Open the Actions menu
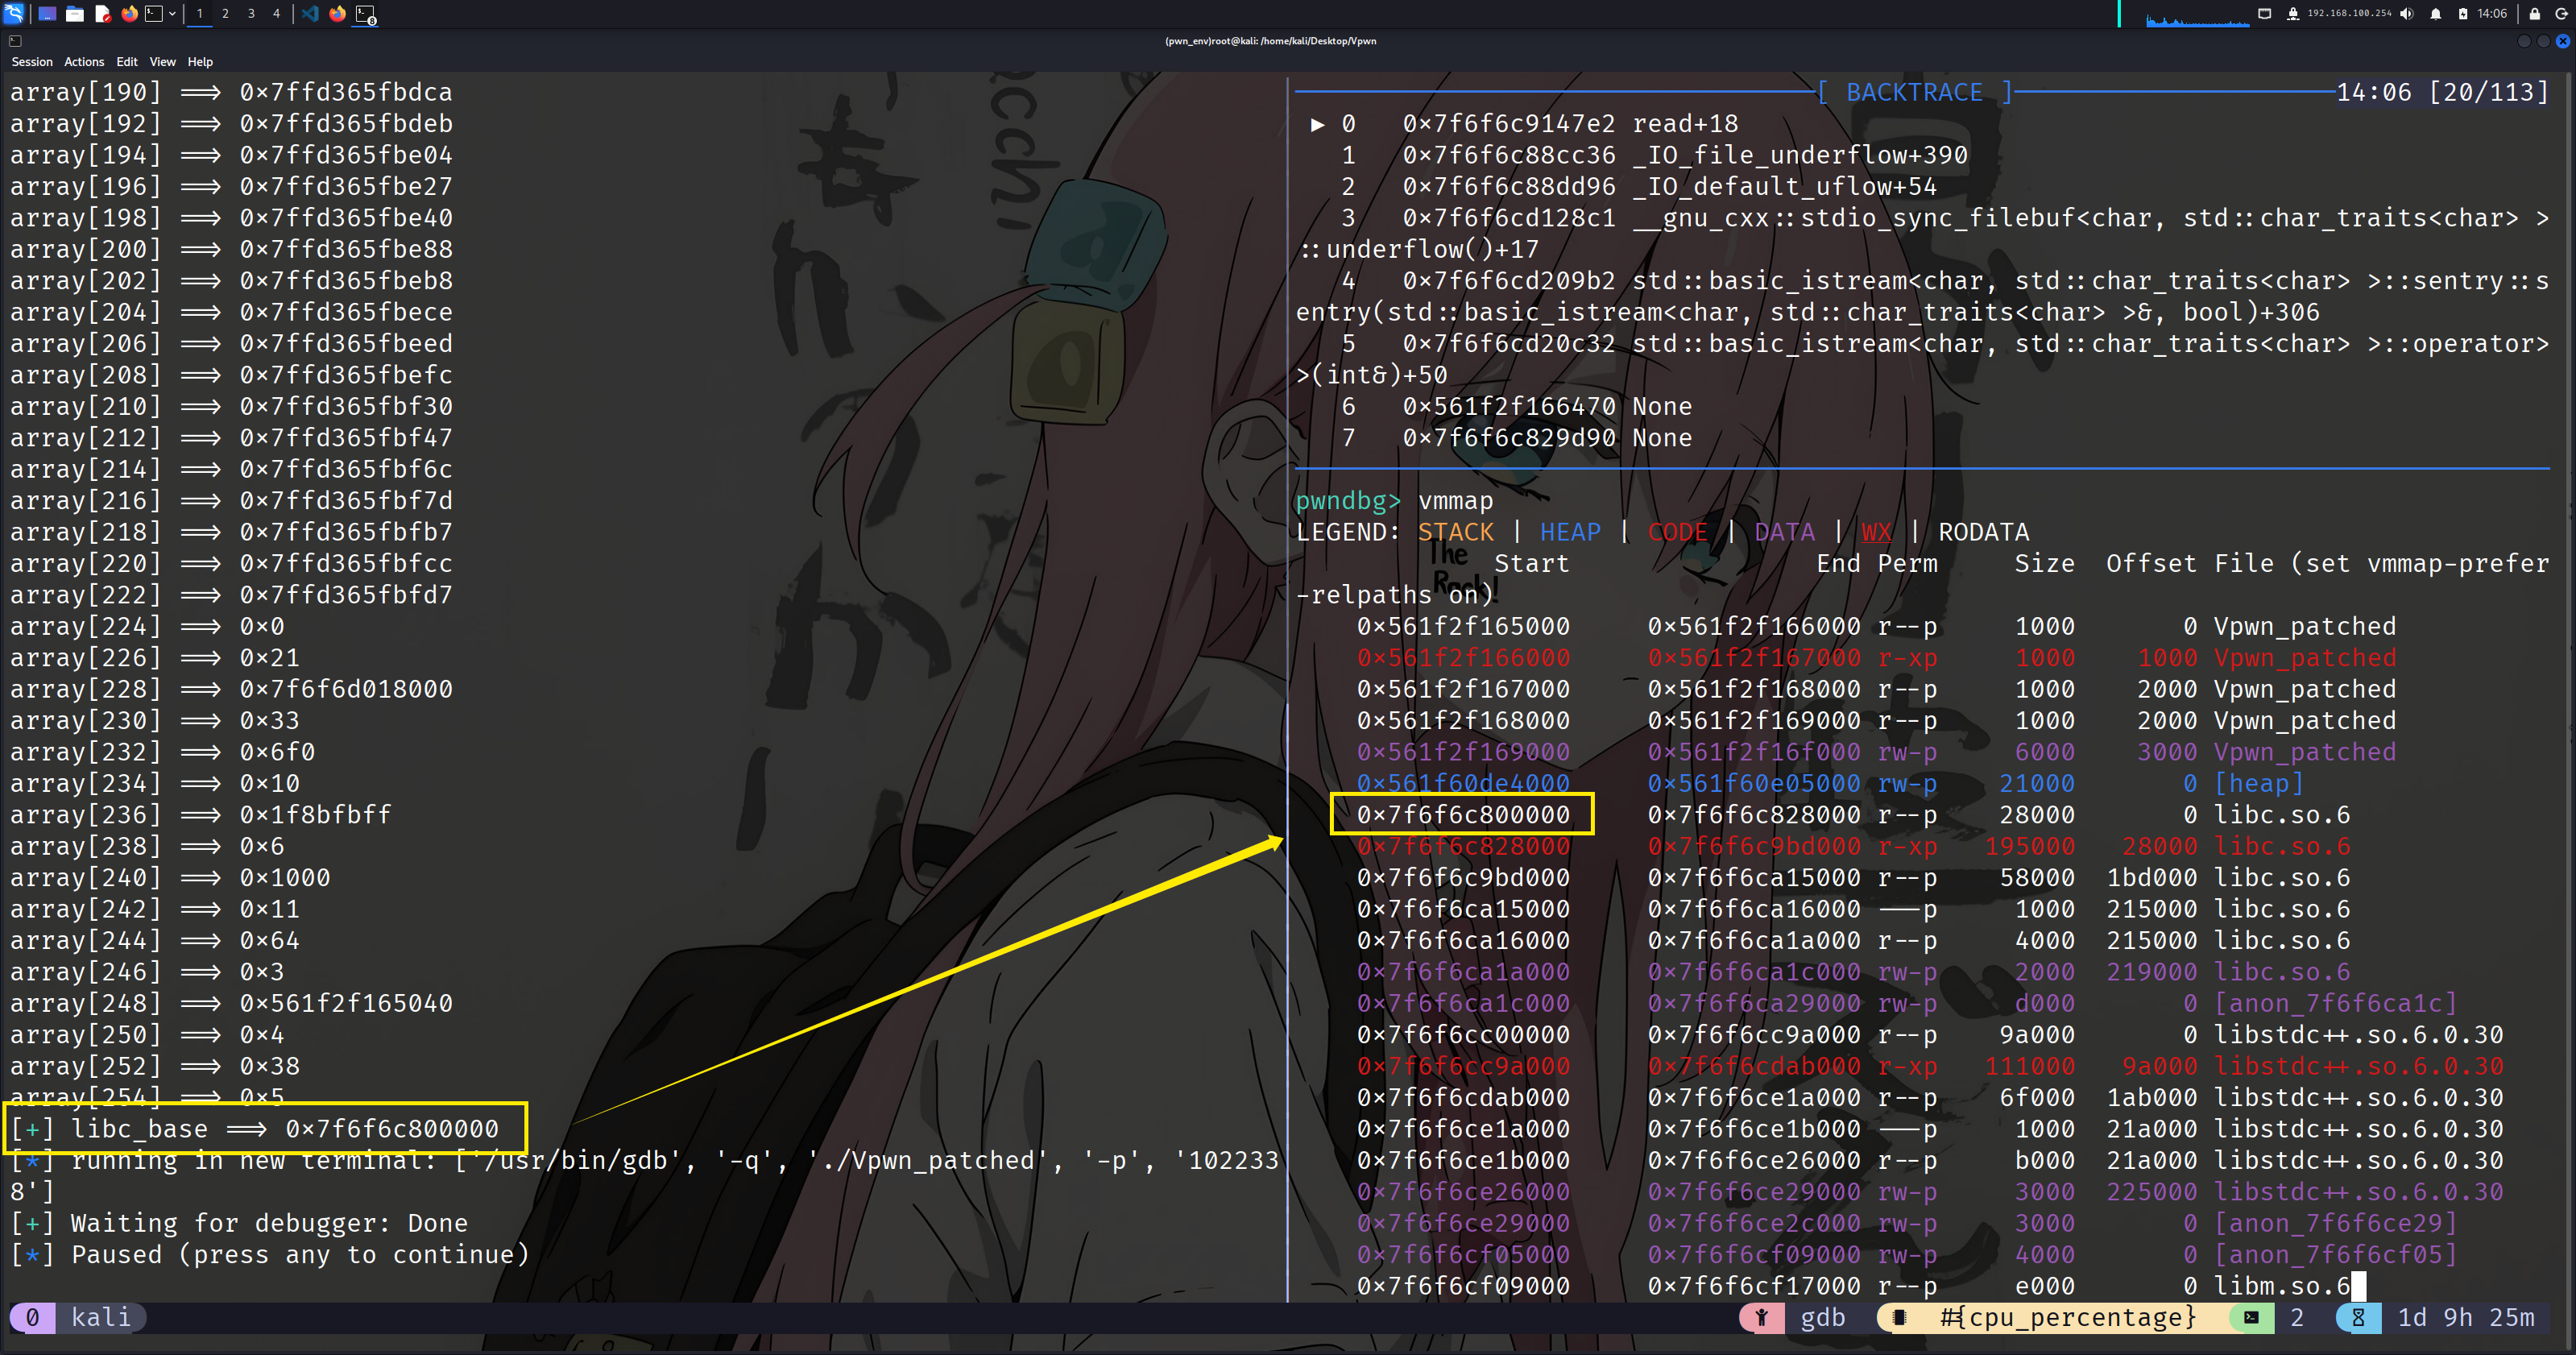 coord(84,62)
